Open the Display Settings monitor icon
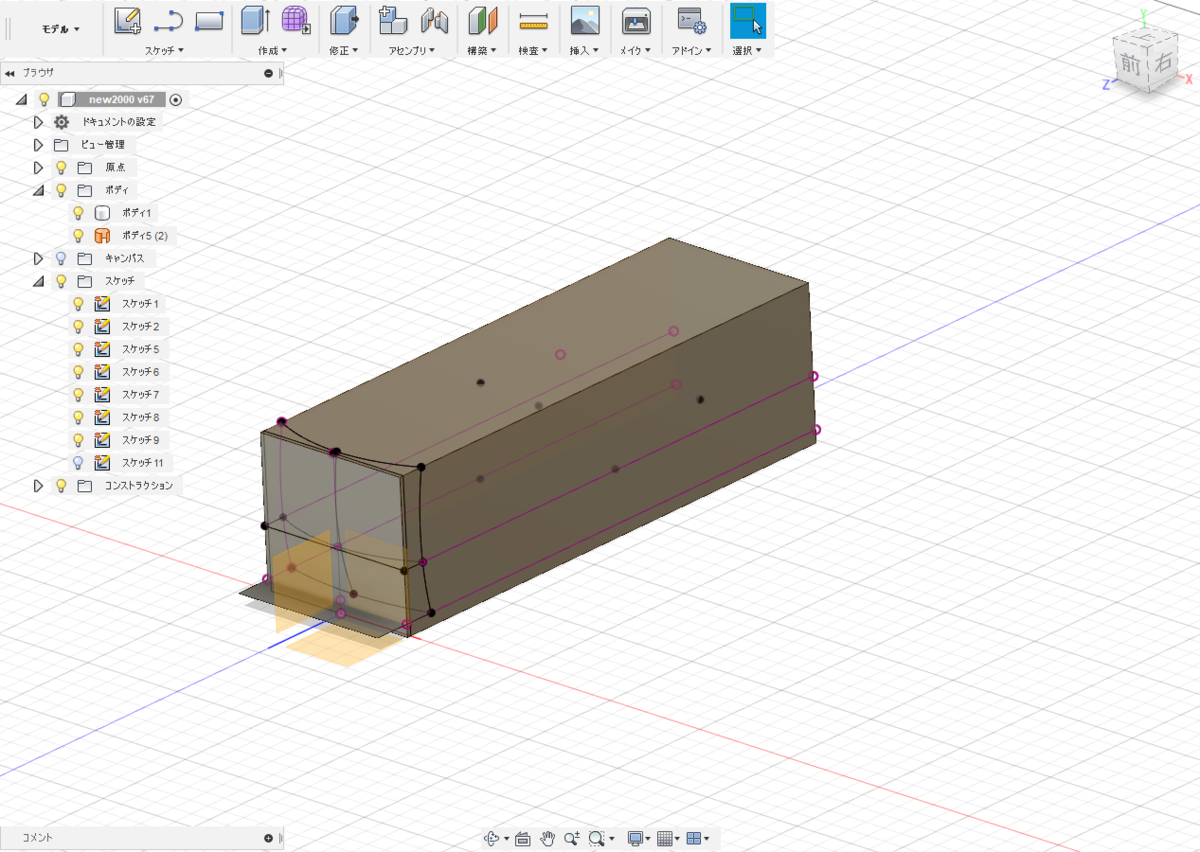 [x=634, y=838]
